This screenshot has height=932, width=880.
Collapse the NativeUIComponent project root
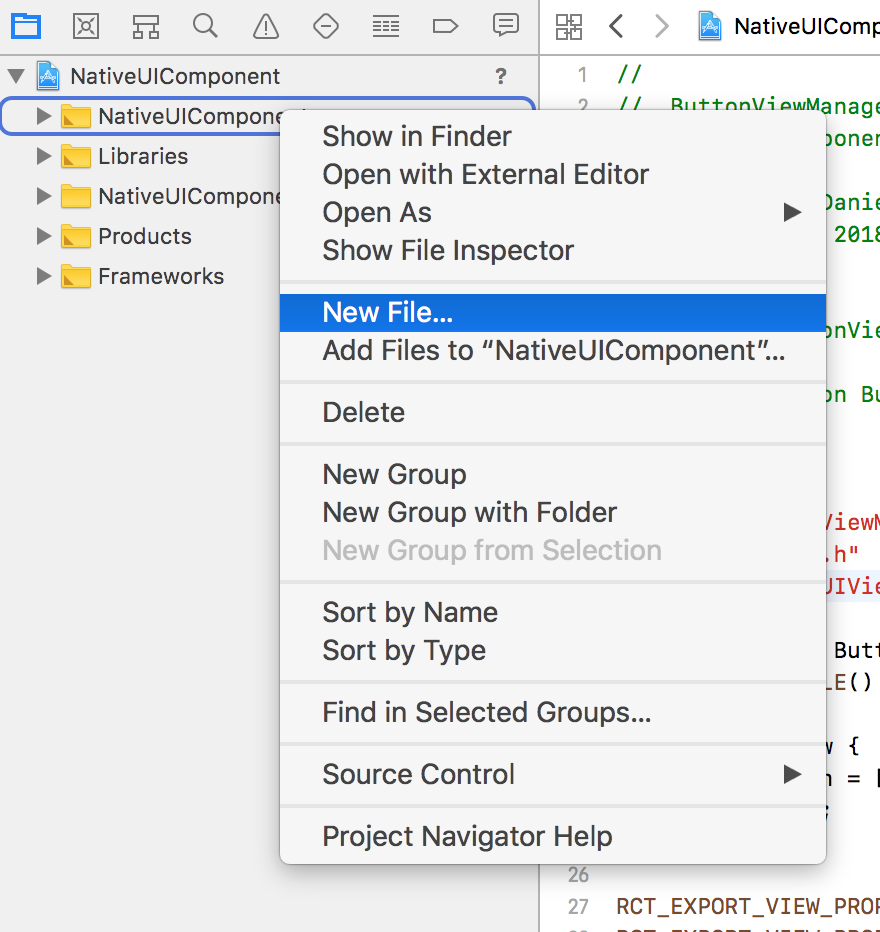[16, 76]
